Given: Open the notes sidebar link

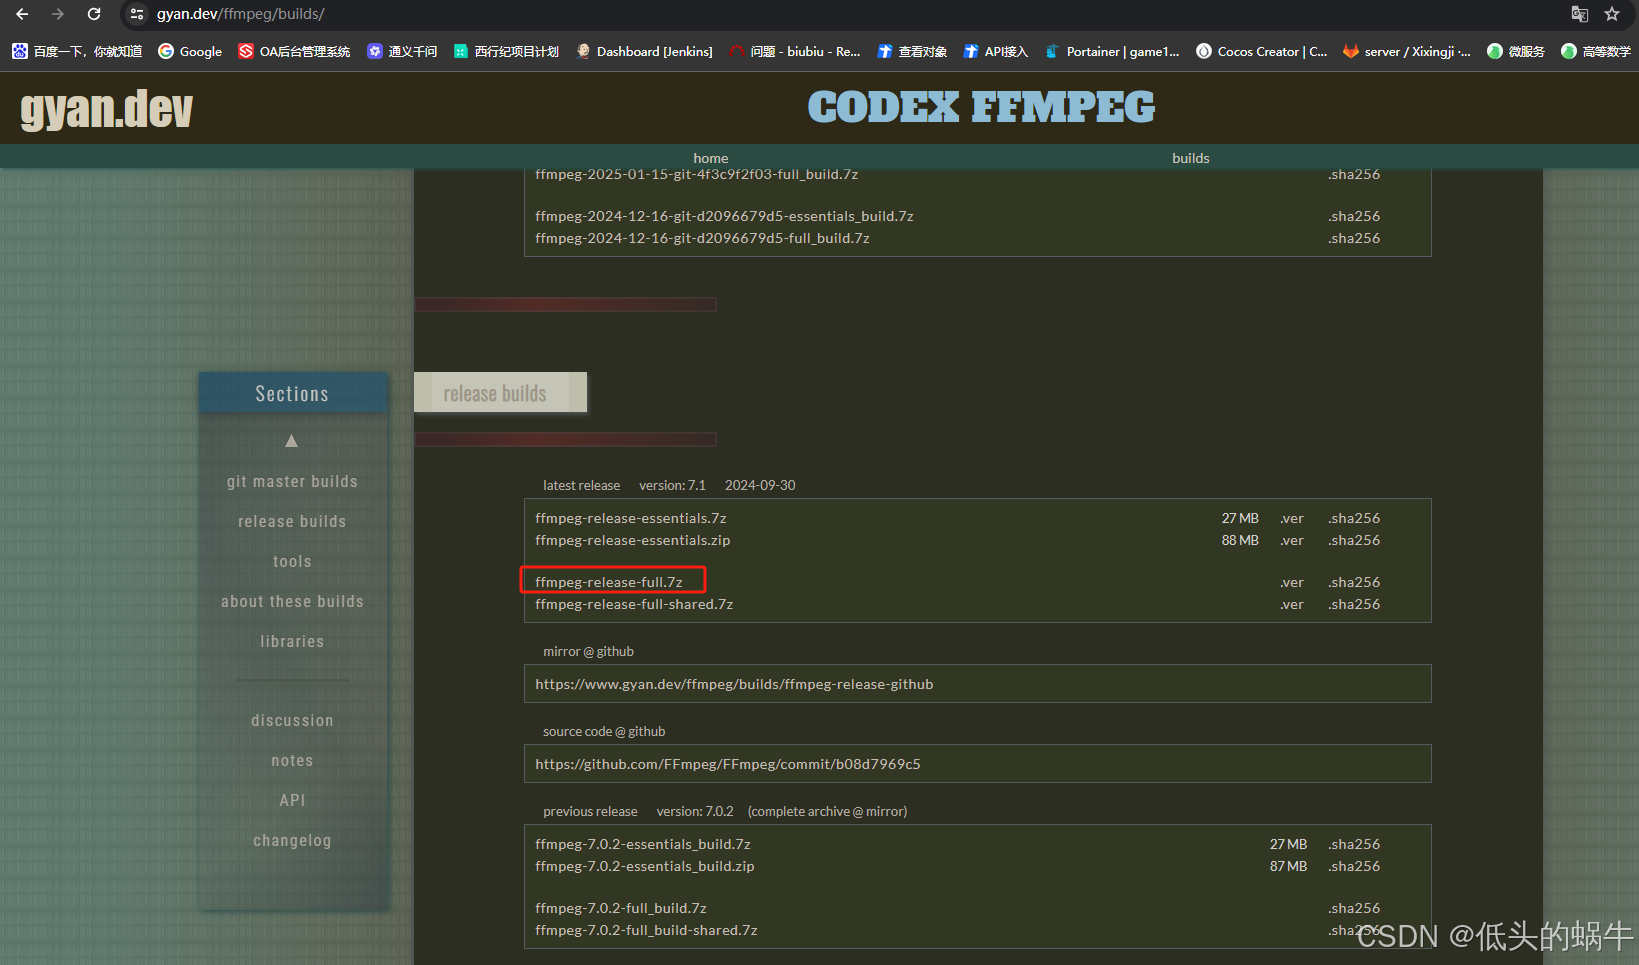Looking at the screenshot, I should (292, 760).
